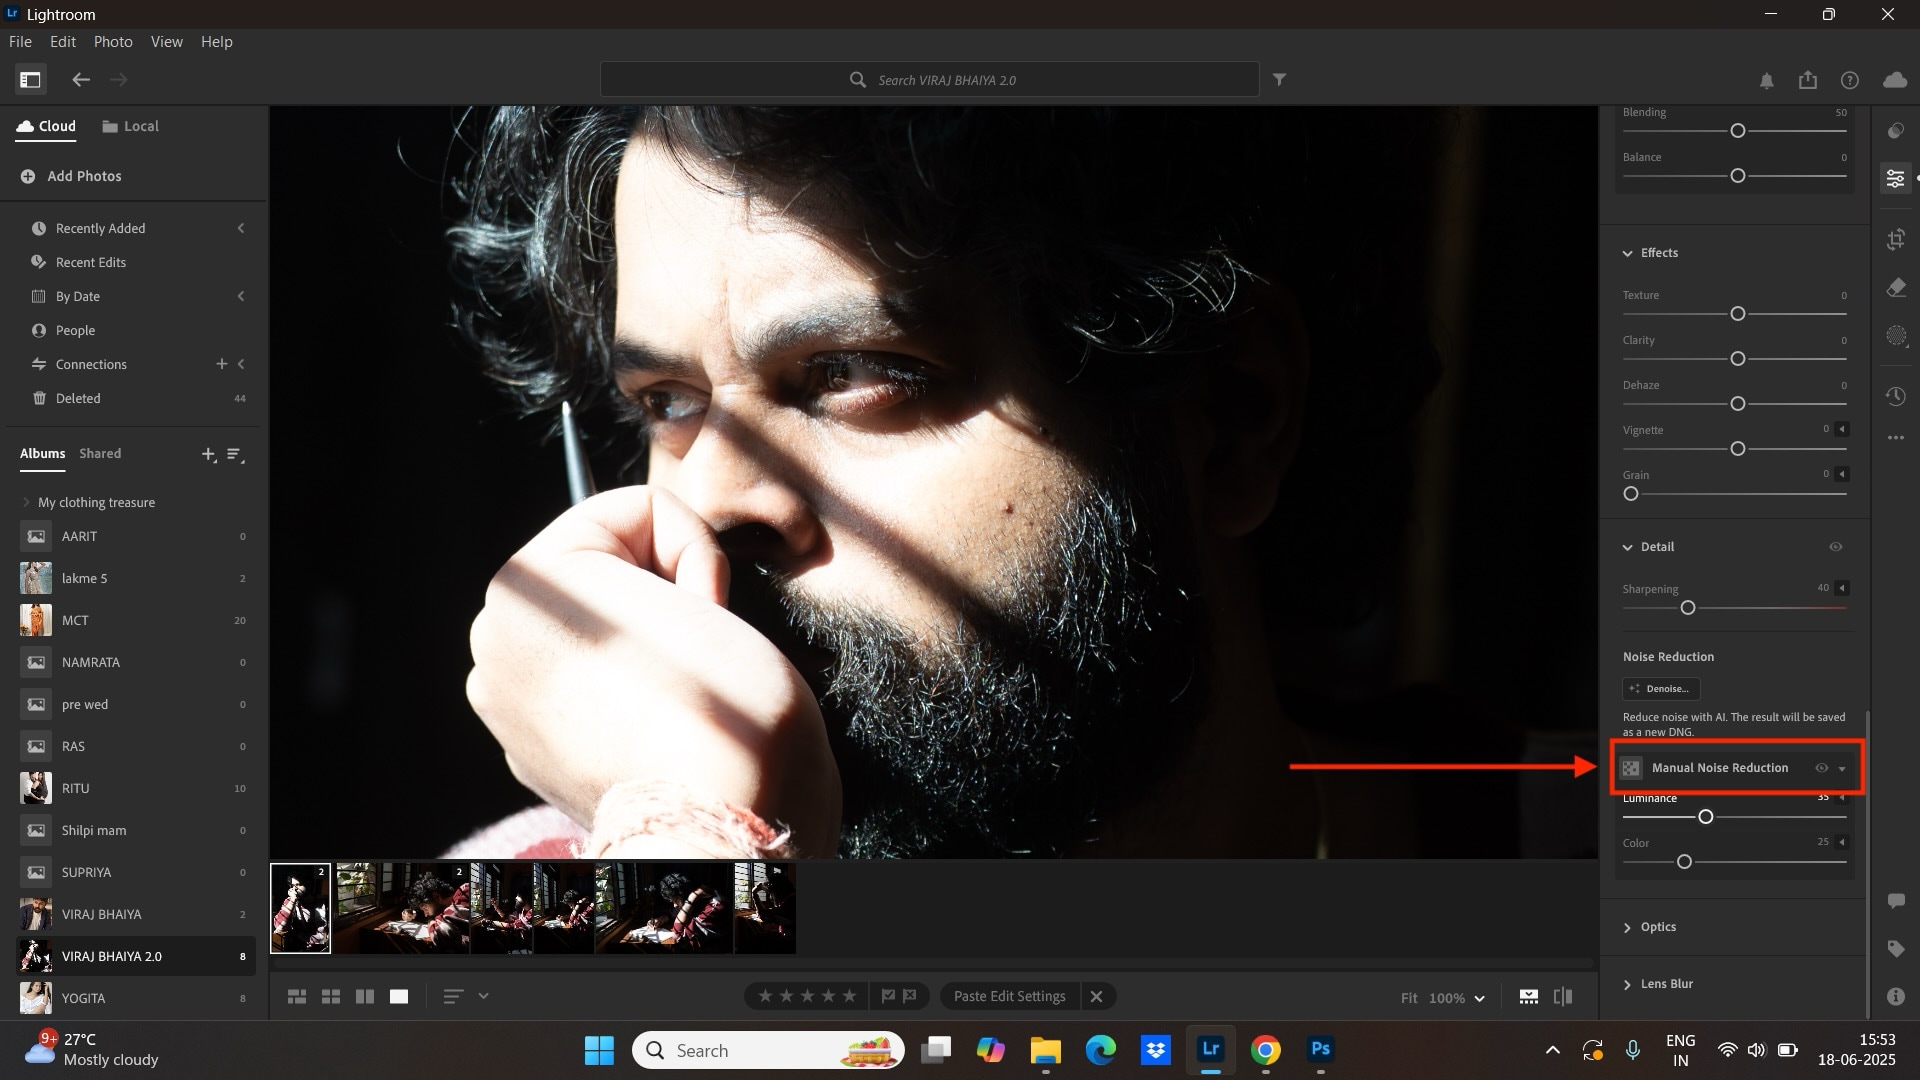Open the Presets overlapping circles icon
1920x1080 pixels.
pos(1896,131)
